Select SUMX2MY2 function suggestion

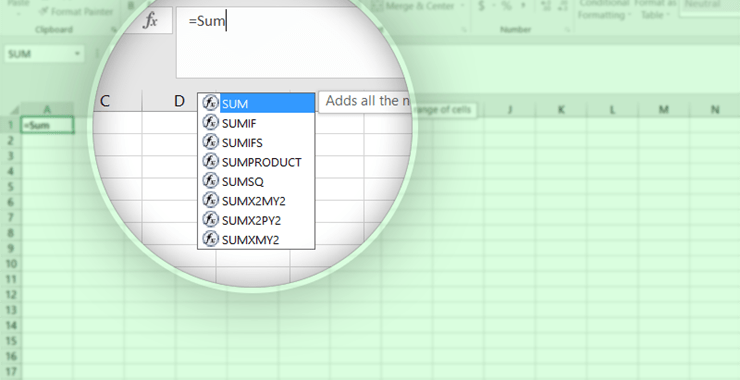(256, 201)
